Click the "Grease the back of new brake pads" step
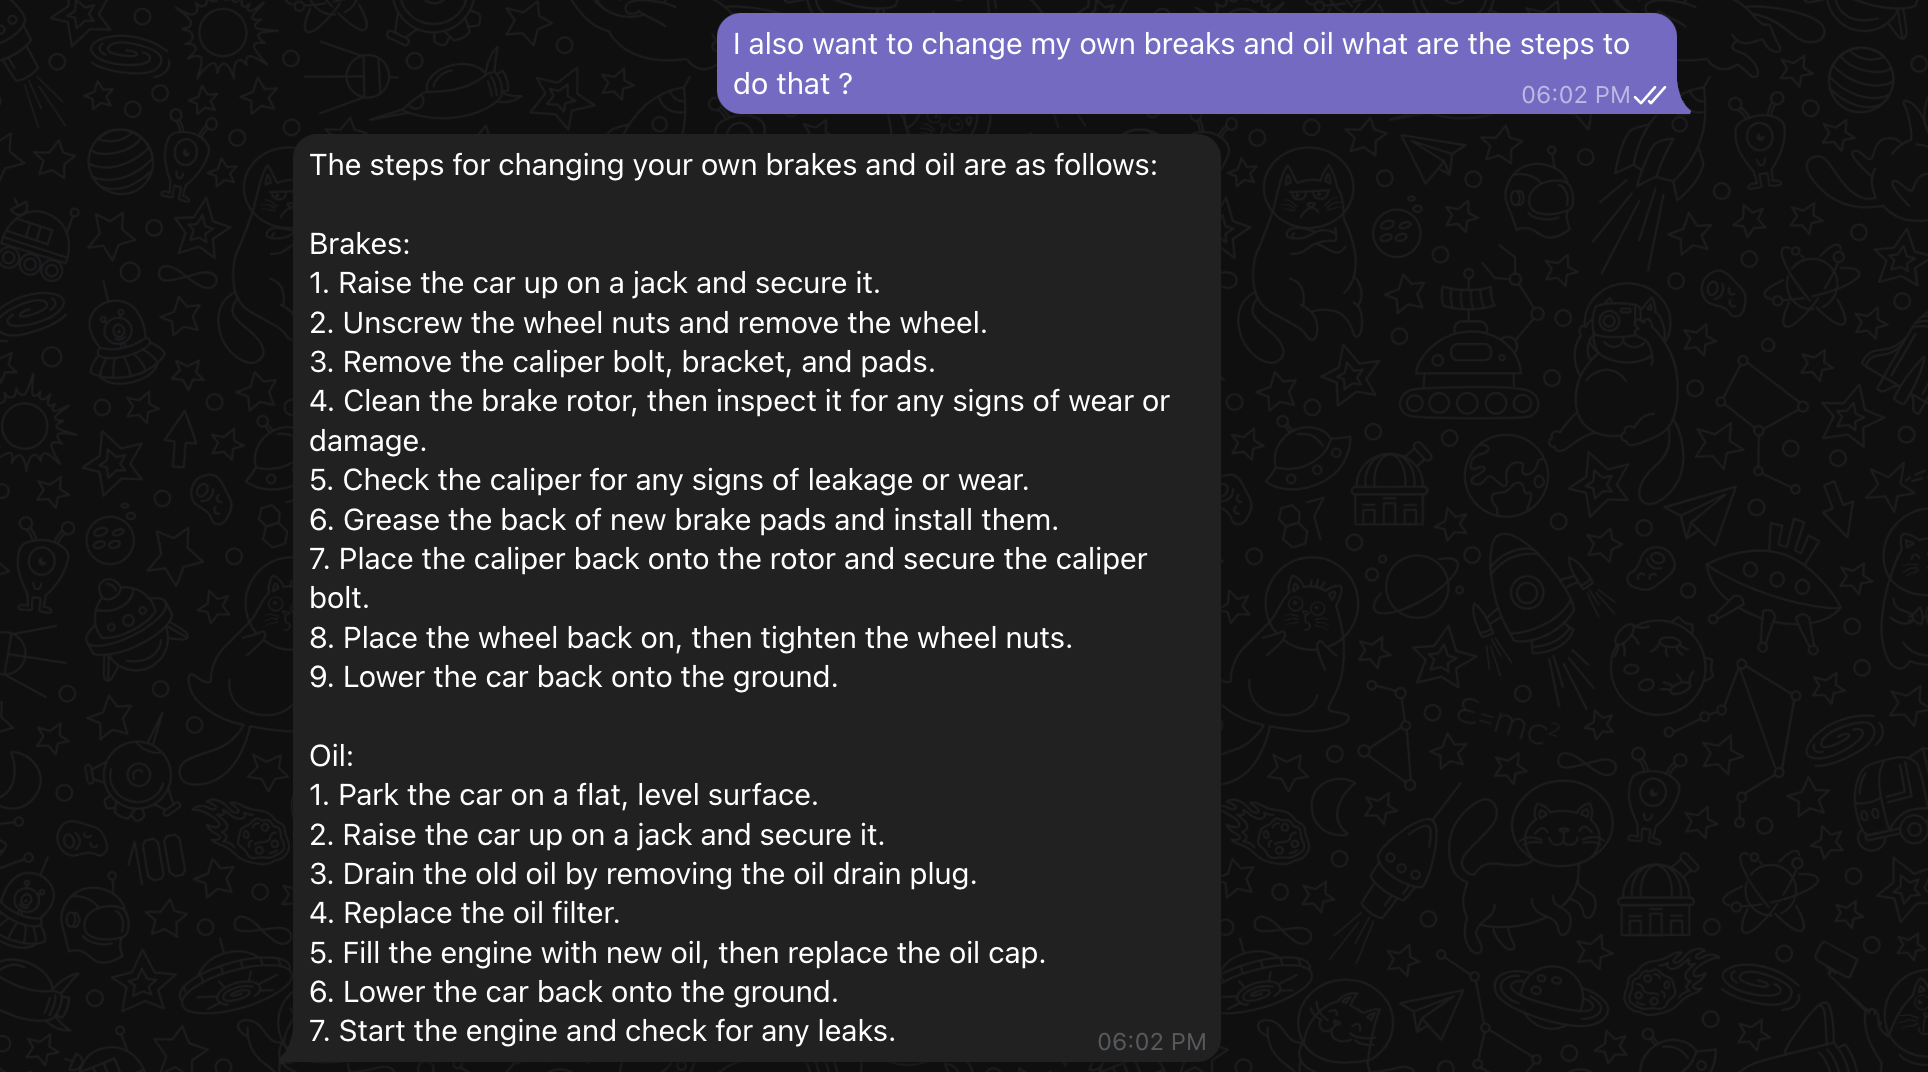This screenshot has width=1928, height=1072. [x=683, y=520]
